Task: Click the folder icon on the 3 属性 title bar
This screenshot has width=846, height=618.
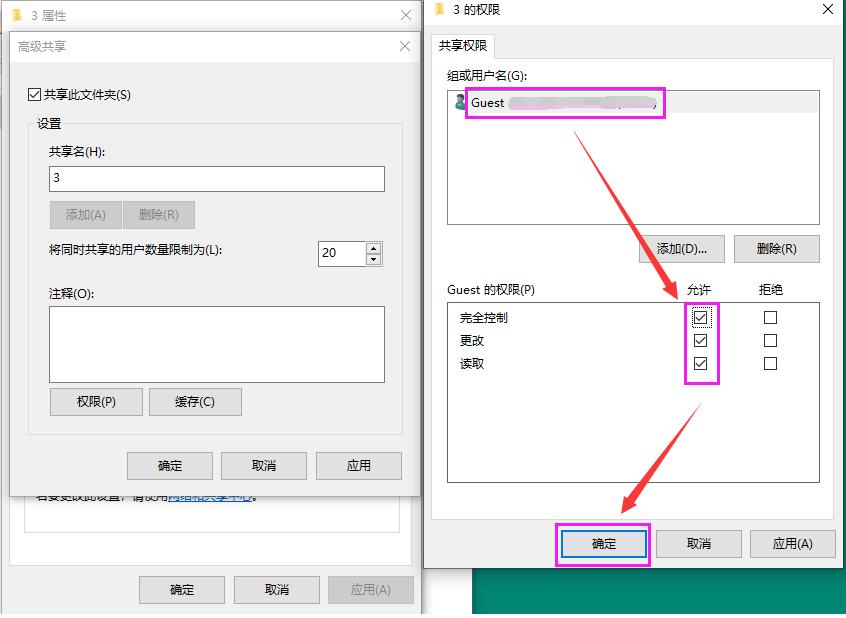Action: point(16,15)
